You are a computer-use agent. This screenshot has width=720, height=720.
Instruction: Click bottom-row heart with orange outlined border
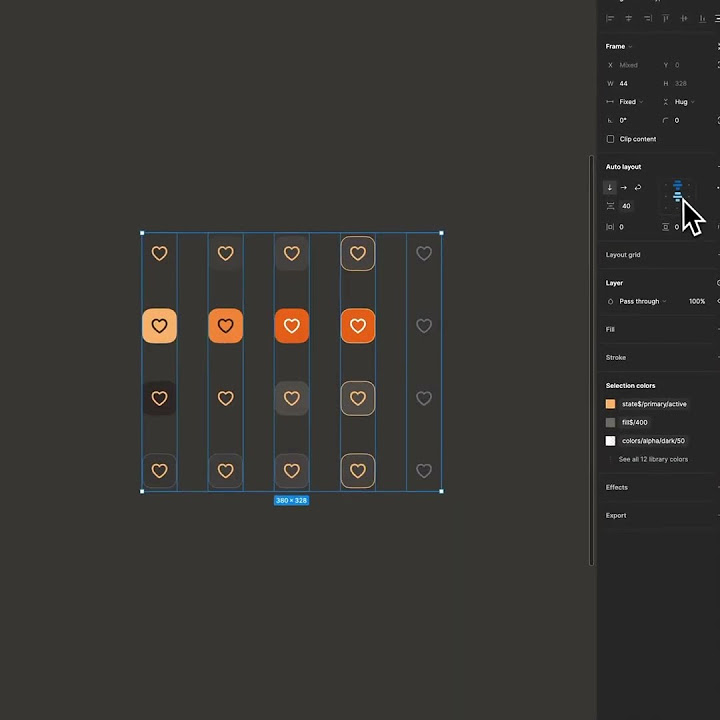[358, 471]
